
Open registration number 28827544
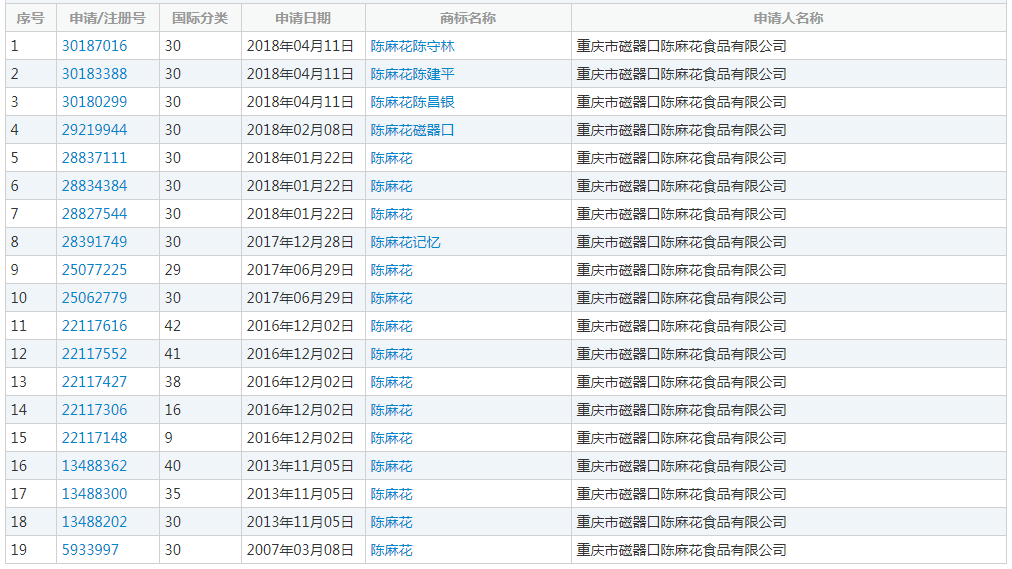click(x=94, y=214)
